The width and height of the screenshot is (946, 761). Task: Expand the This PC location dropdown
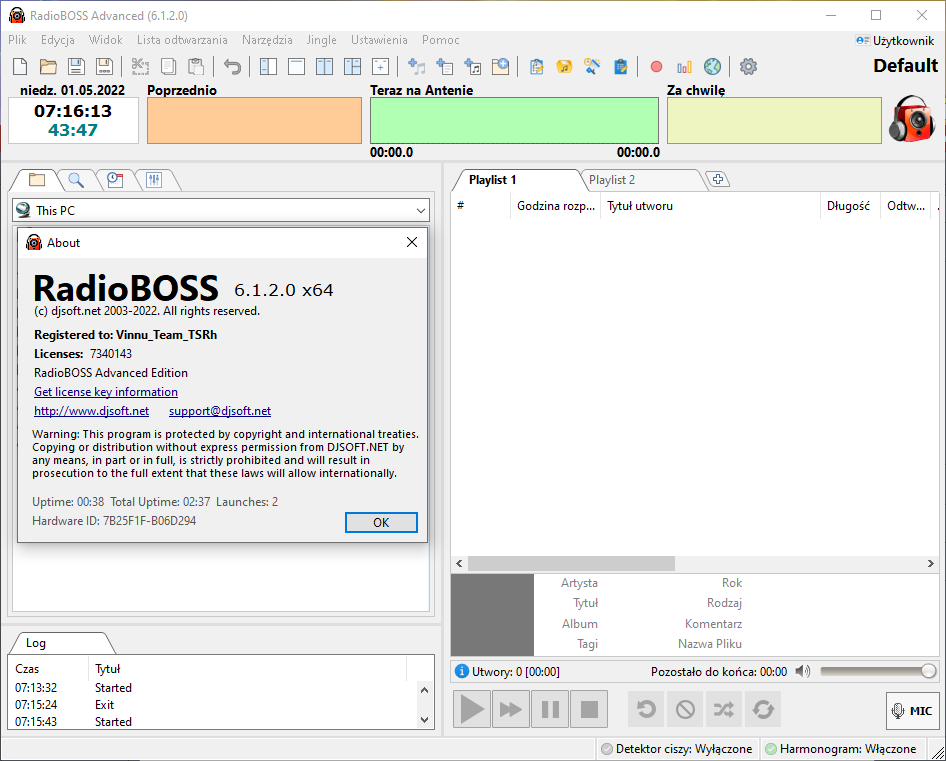[x=421, y=211]
